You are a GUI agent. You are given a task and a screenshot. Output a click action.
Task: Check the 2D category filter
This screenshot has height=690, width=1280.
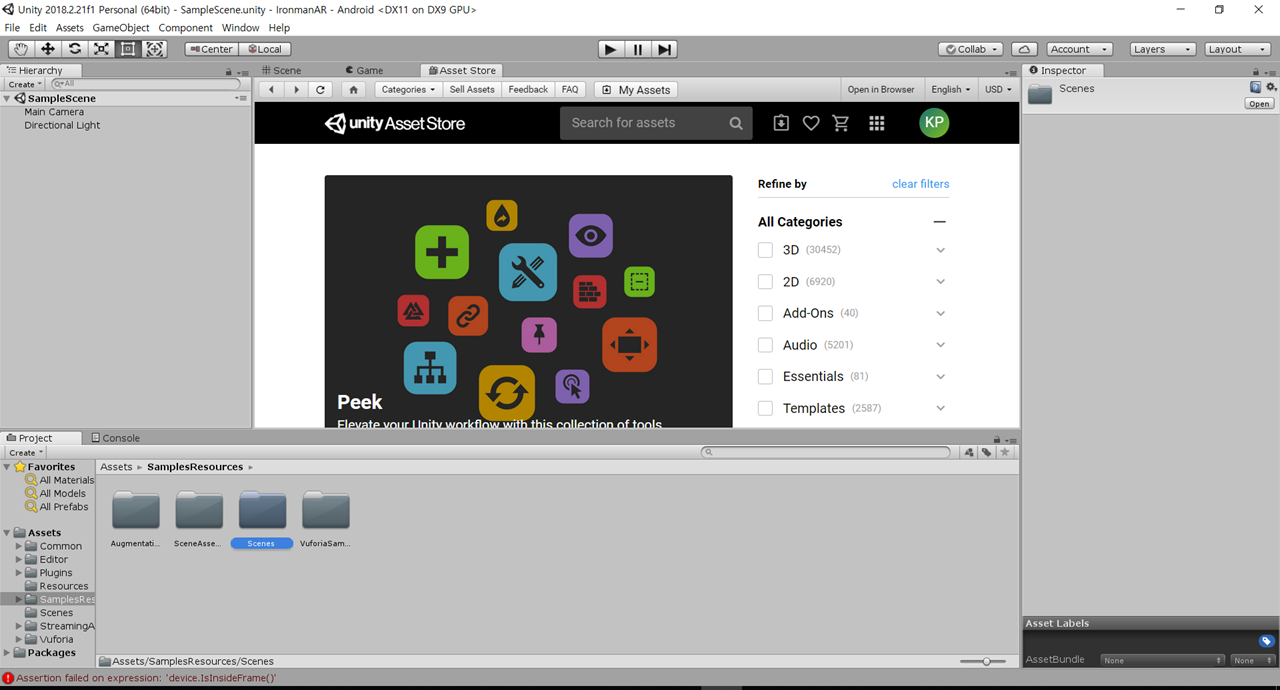coord(765,282)
